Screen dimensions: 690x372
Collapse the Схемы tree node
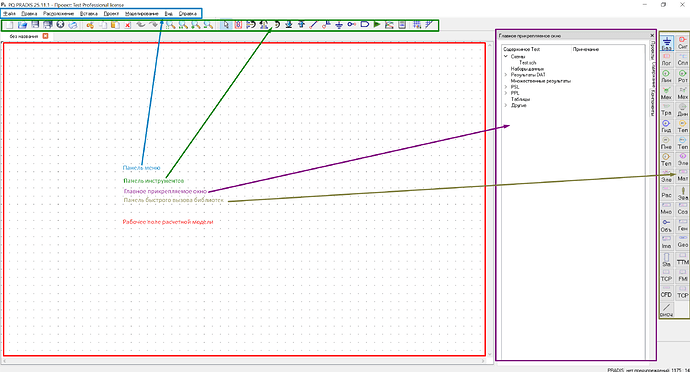point(506,56)
